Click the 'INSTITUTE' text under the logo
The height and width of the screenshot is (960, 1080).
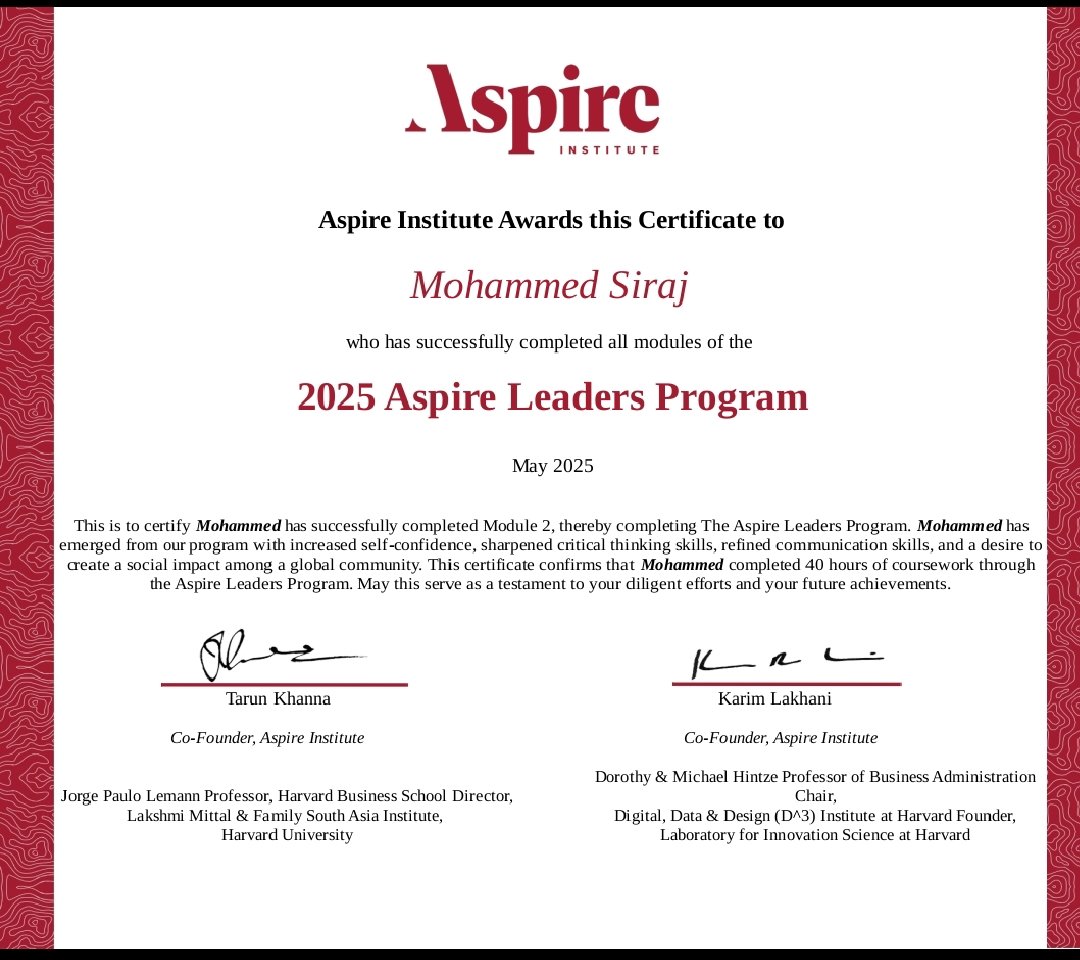tap(610, 149)
